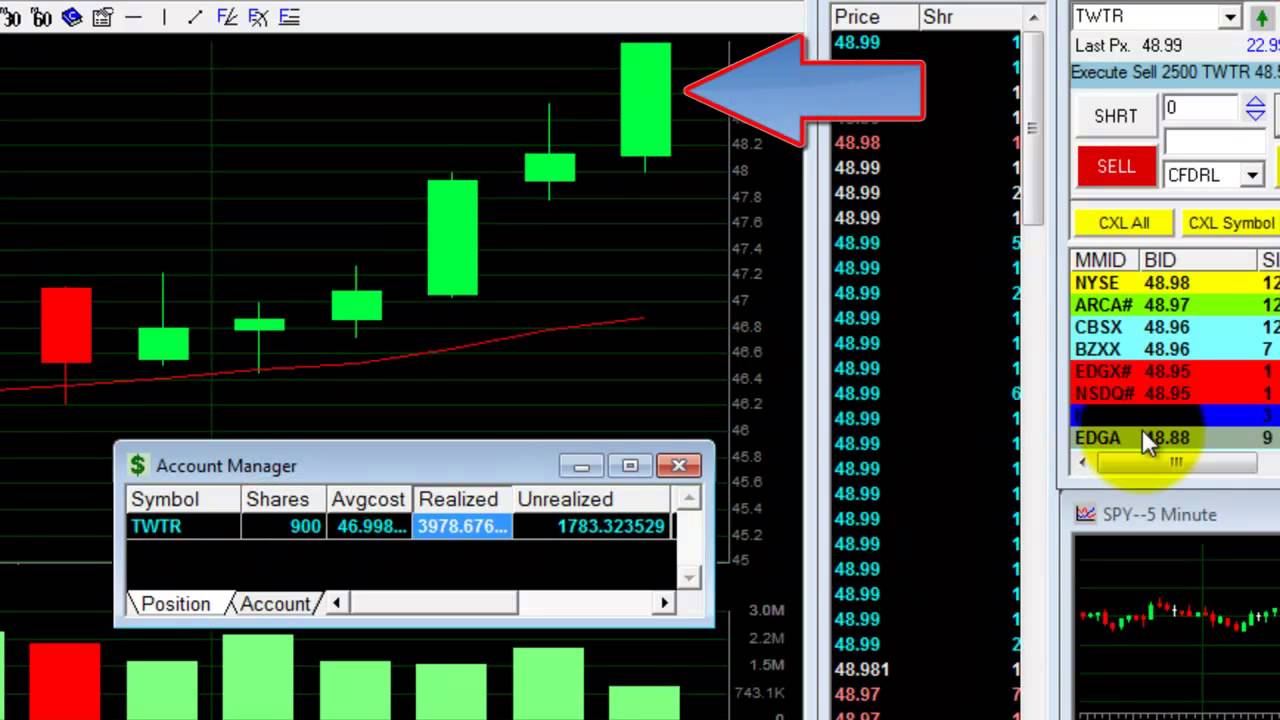
Task: Click Shares column header in Account Manager
Action: coord(283,499)
